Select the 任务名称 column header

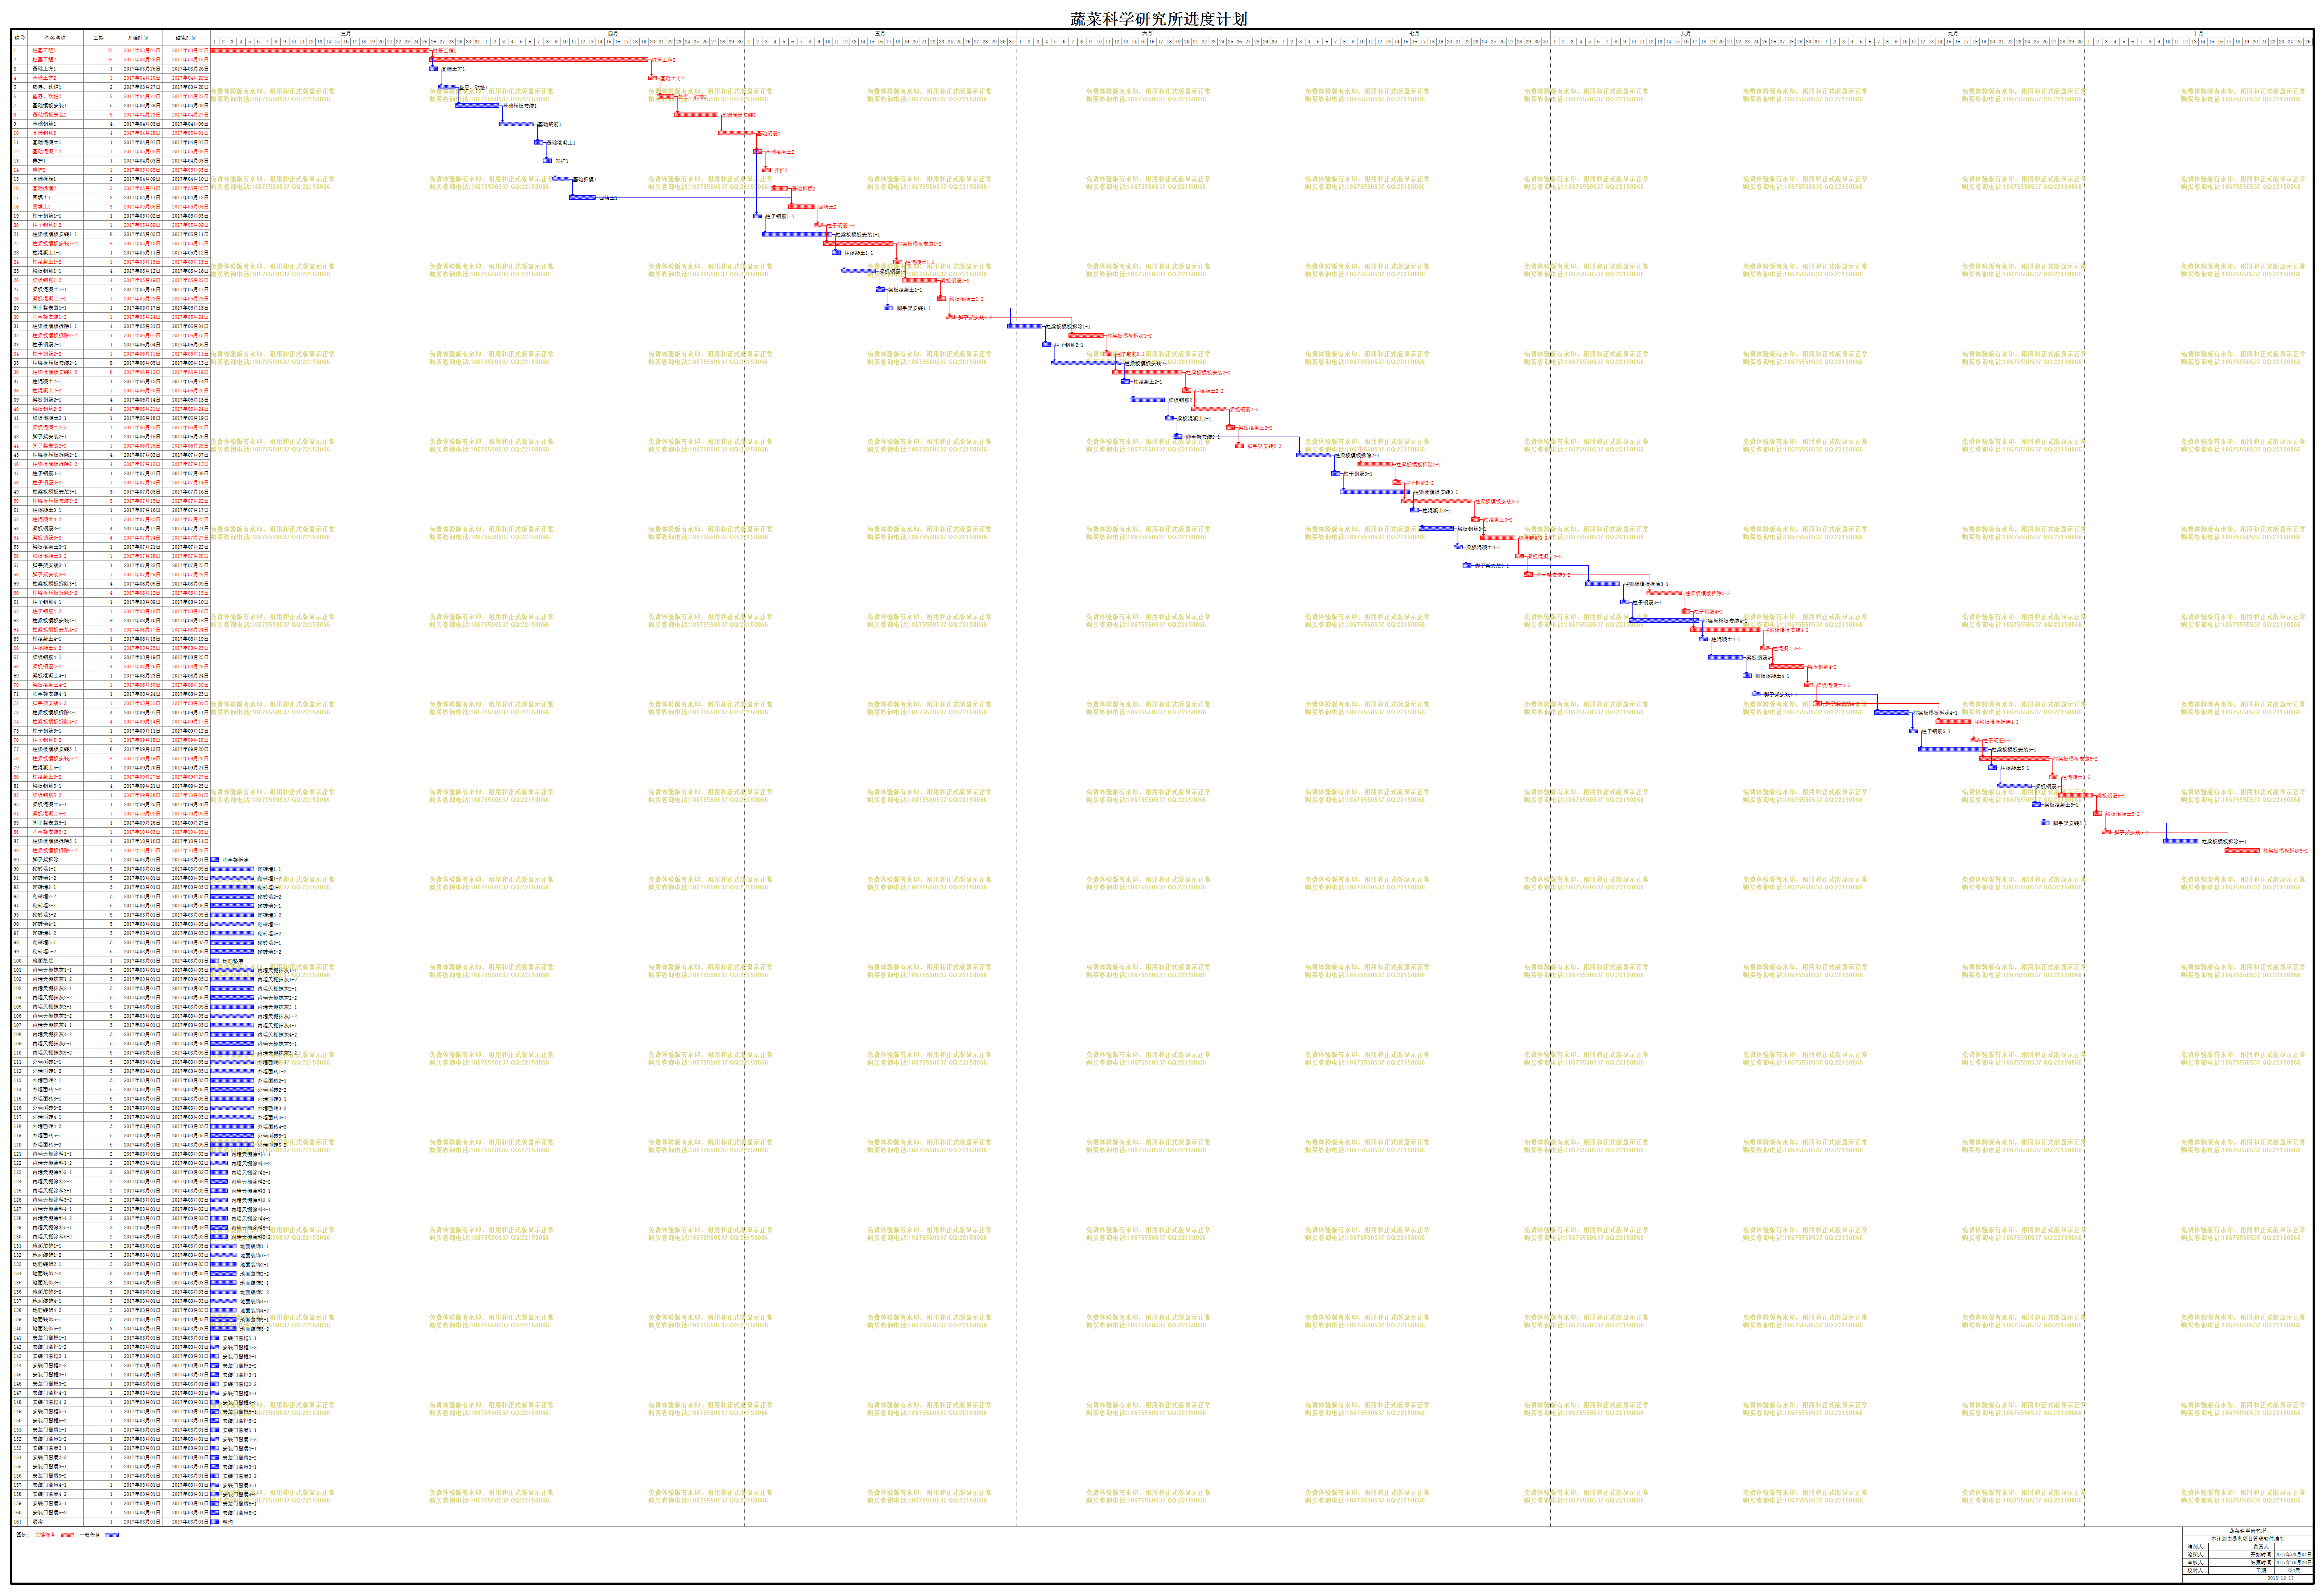click(x=55, y=38)
